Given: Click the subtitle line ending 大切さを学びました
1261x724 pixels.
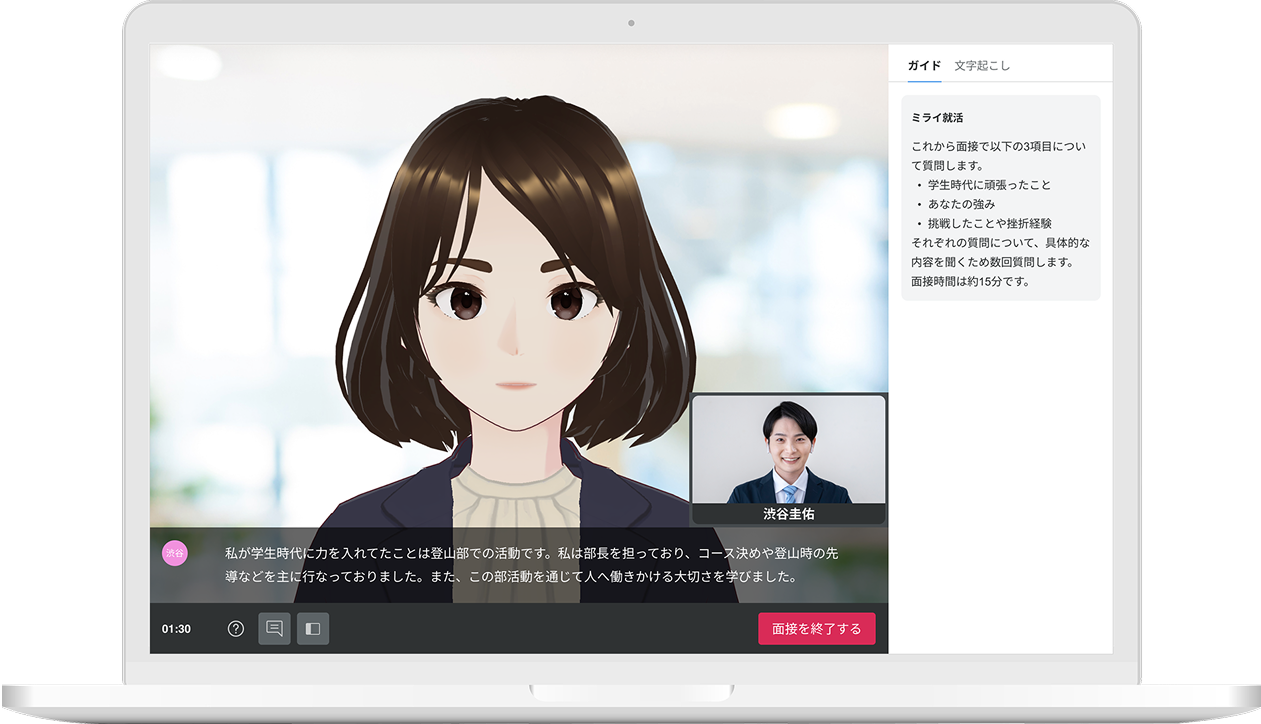Looking at the screenshot, I should (510, 577).
